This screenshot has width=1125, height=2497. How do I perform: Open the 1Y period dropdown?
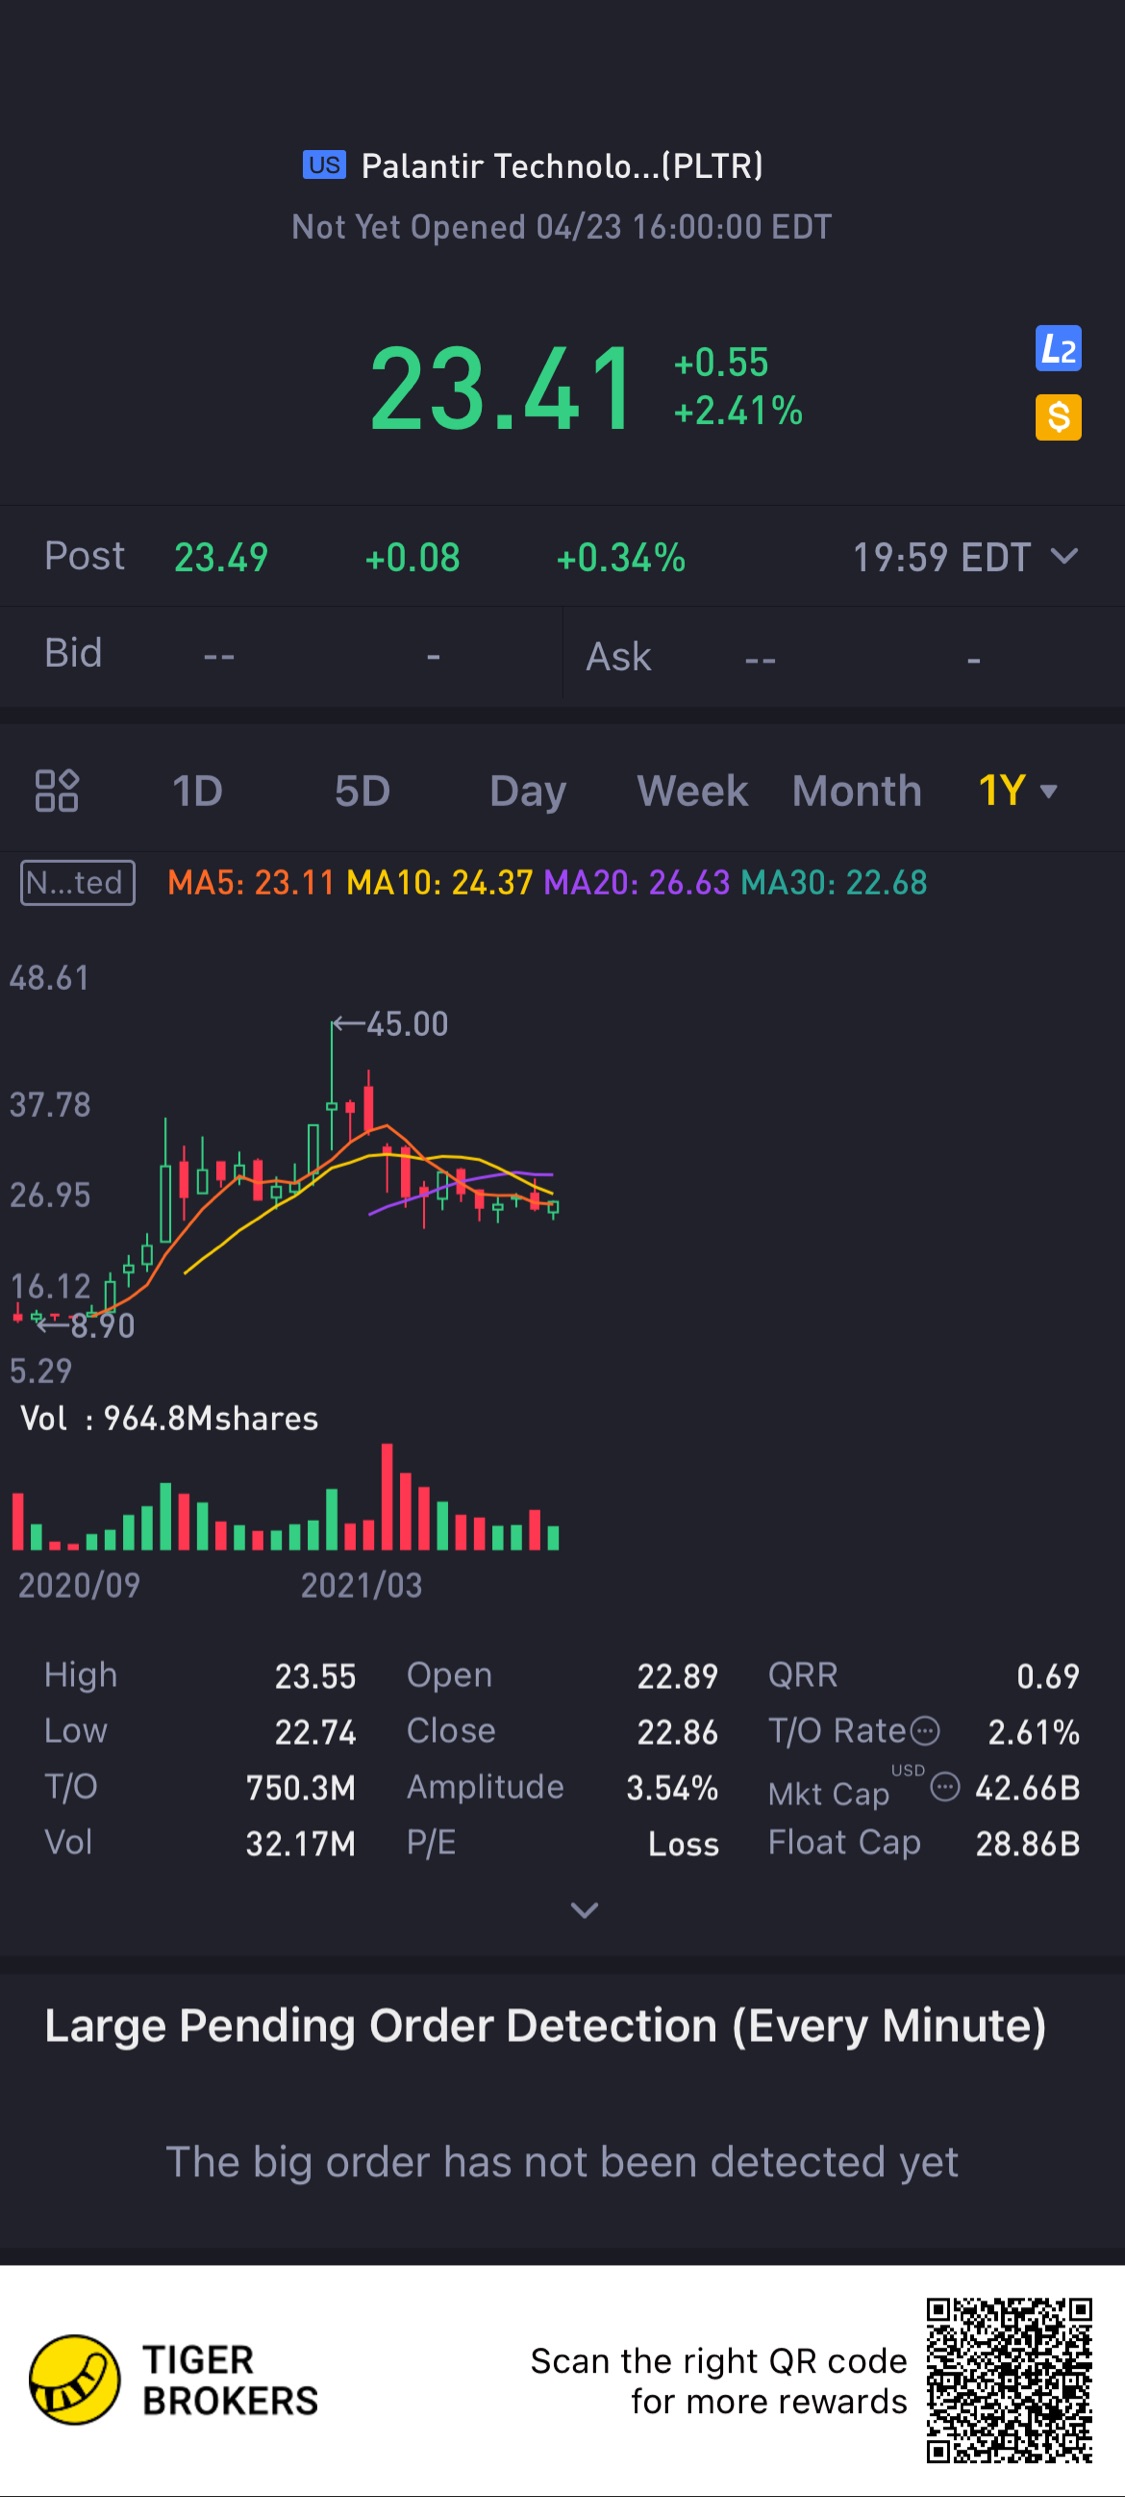[1018, 791]
